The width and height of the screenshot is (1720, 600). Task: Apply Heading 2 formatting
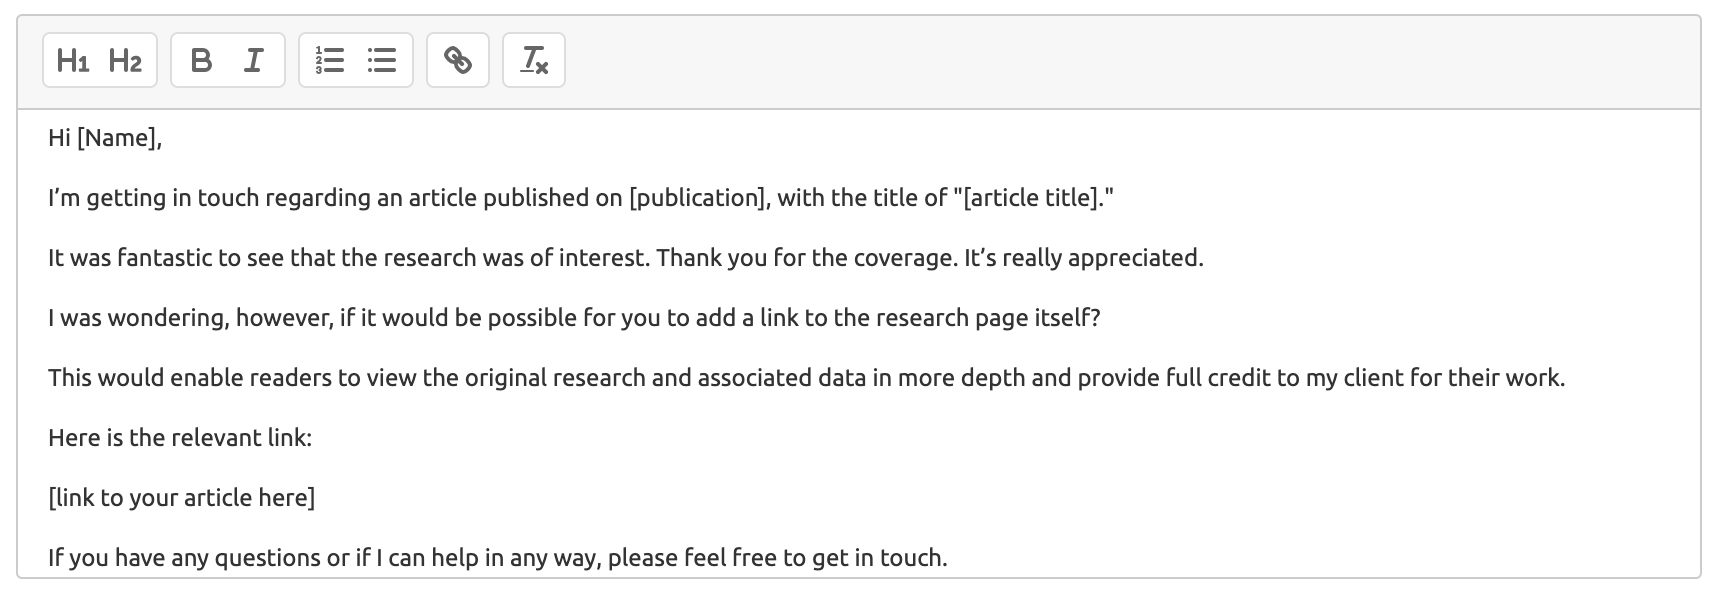126,61
